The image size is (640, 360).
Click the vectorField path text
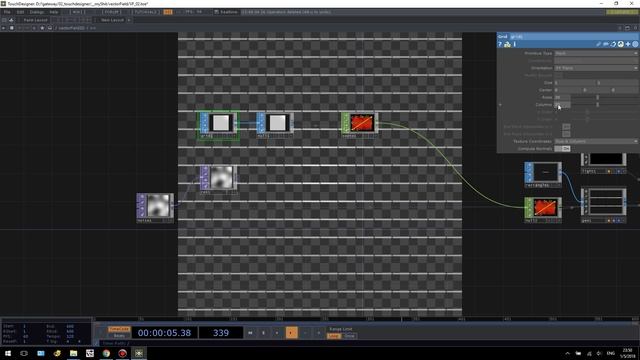pyautogui.click(x=71, y=28)
